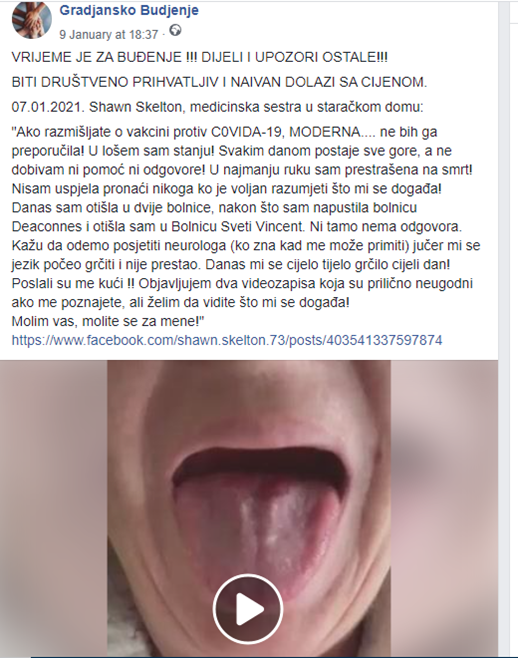Click the round play button on video

tap(248, 608)
